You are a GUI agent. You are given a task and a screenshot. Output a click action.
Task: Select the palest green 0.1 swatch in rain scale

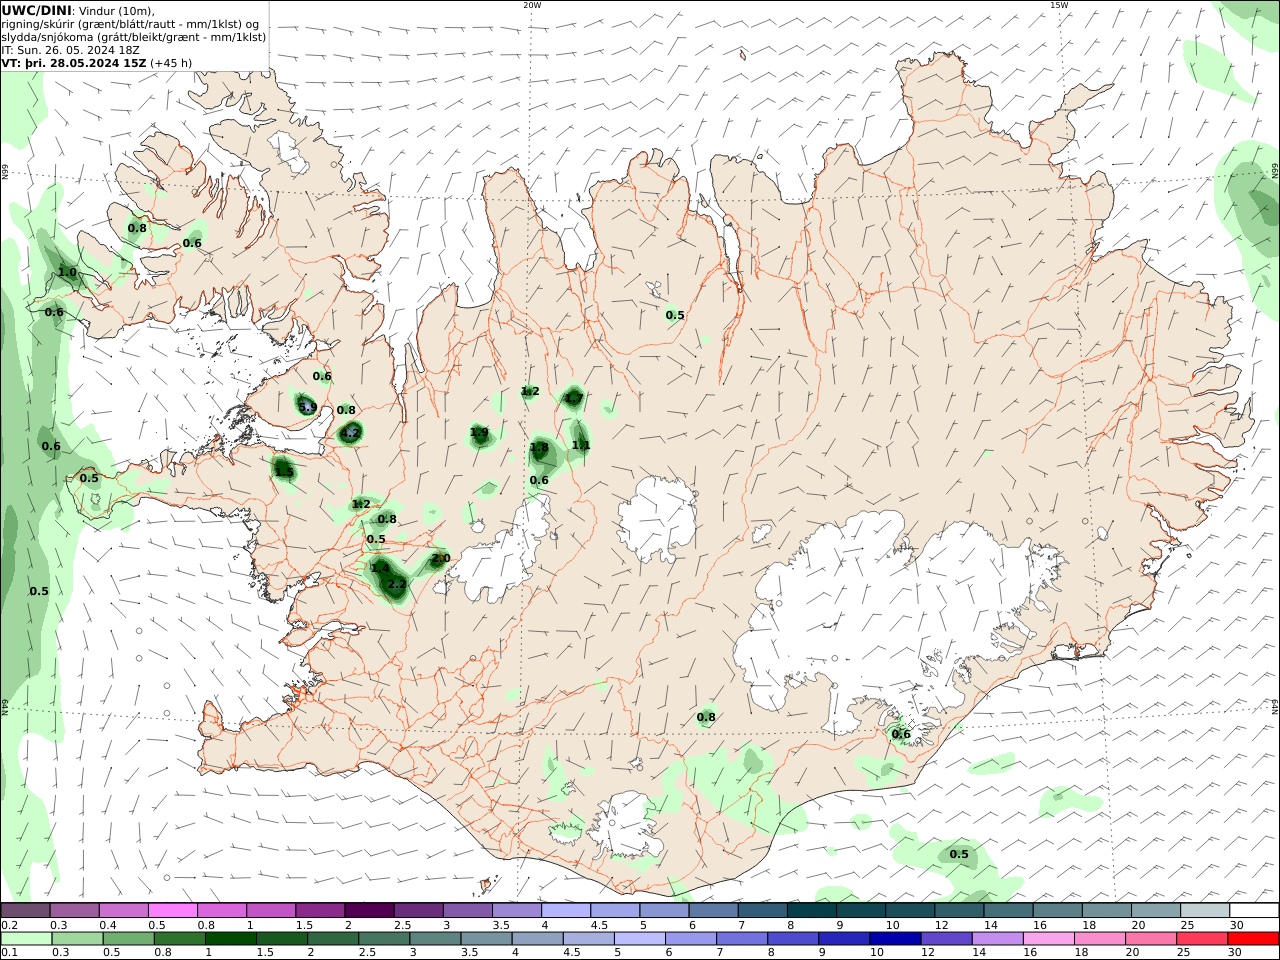[x=26, y=938]
